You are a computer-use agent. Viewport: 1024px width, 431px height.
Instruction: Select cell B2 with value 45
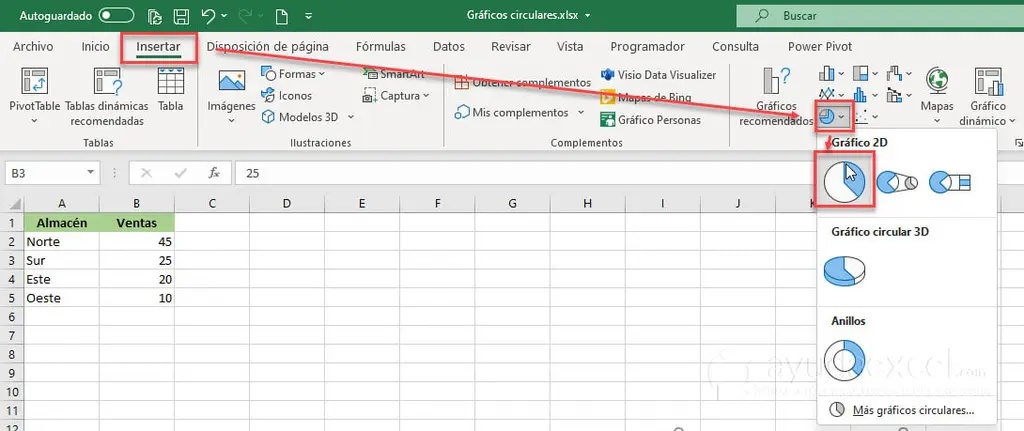pos(136,241)
